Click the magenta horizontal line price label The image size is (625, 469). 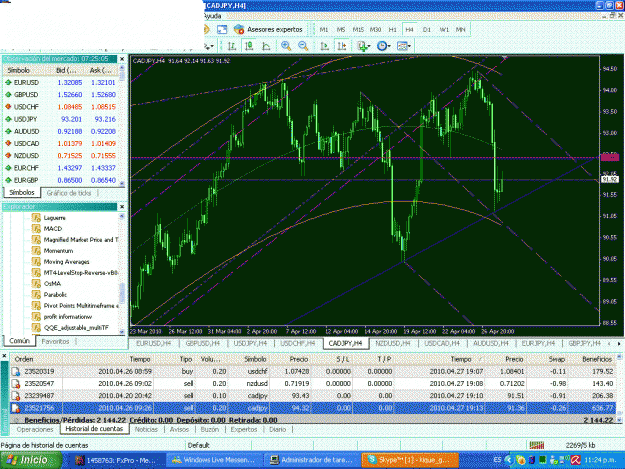610,157
